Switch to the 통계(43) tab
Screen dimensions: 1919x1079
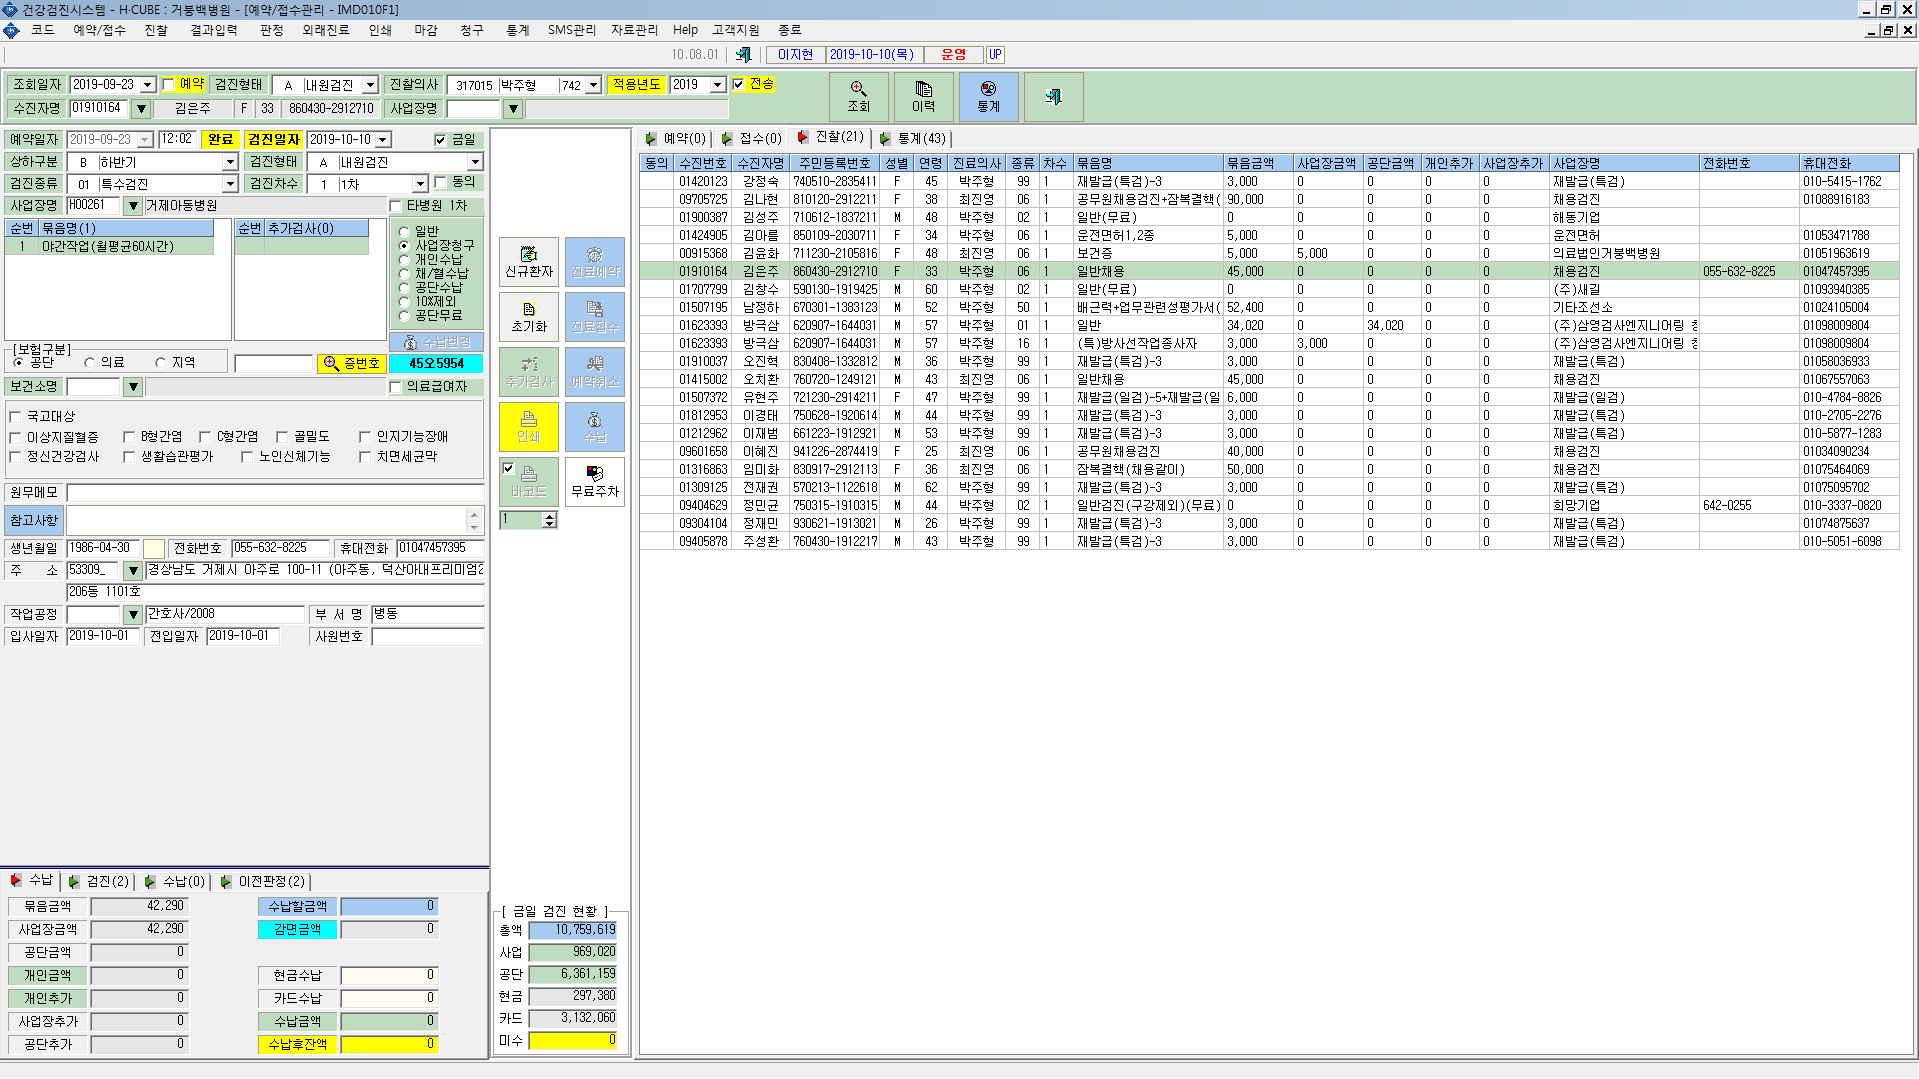point(913,138)
